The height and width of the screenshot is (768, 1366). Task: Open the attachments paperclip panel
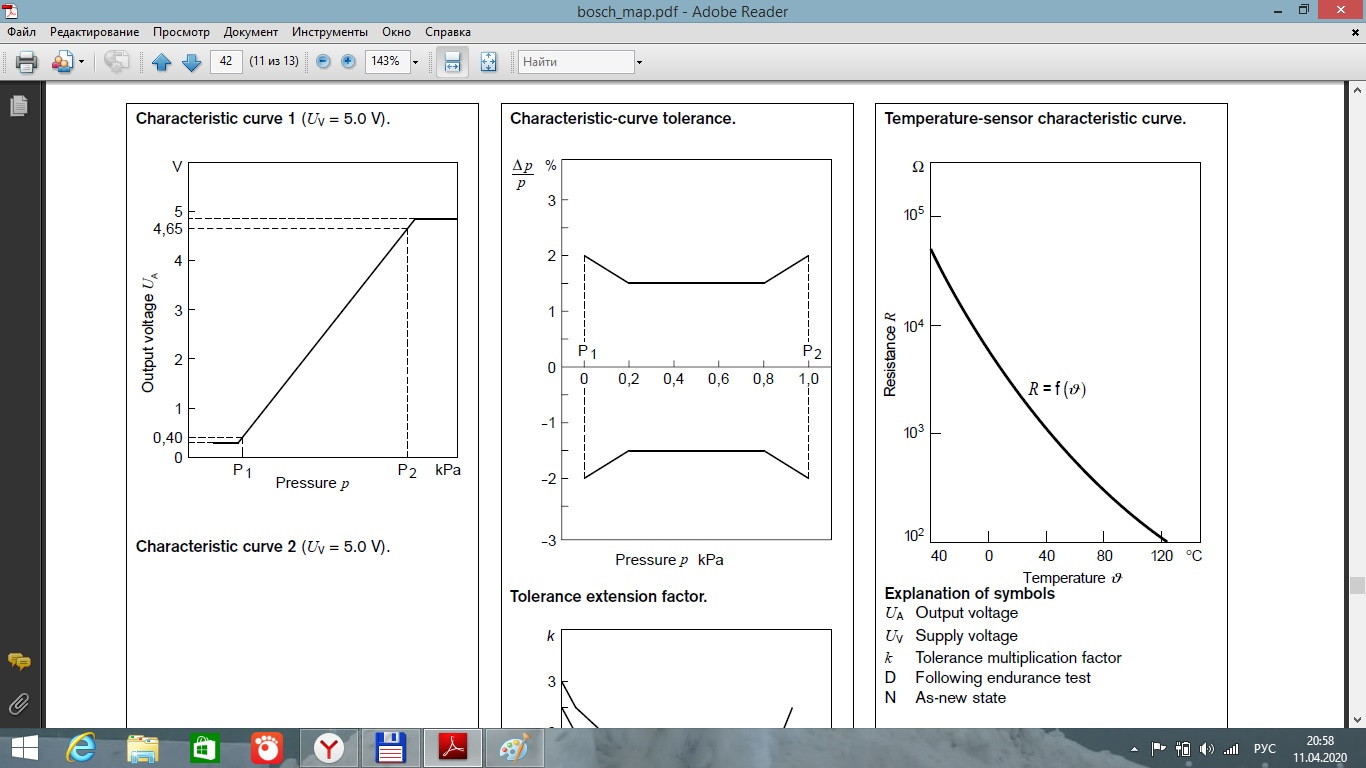tap(18, 702)
